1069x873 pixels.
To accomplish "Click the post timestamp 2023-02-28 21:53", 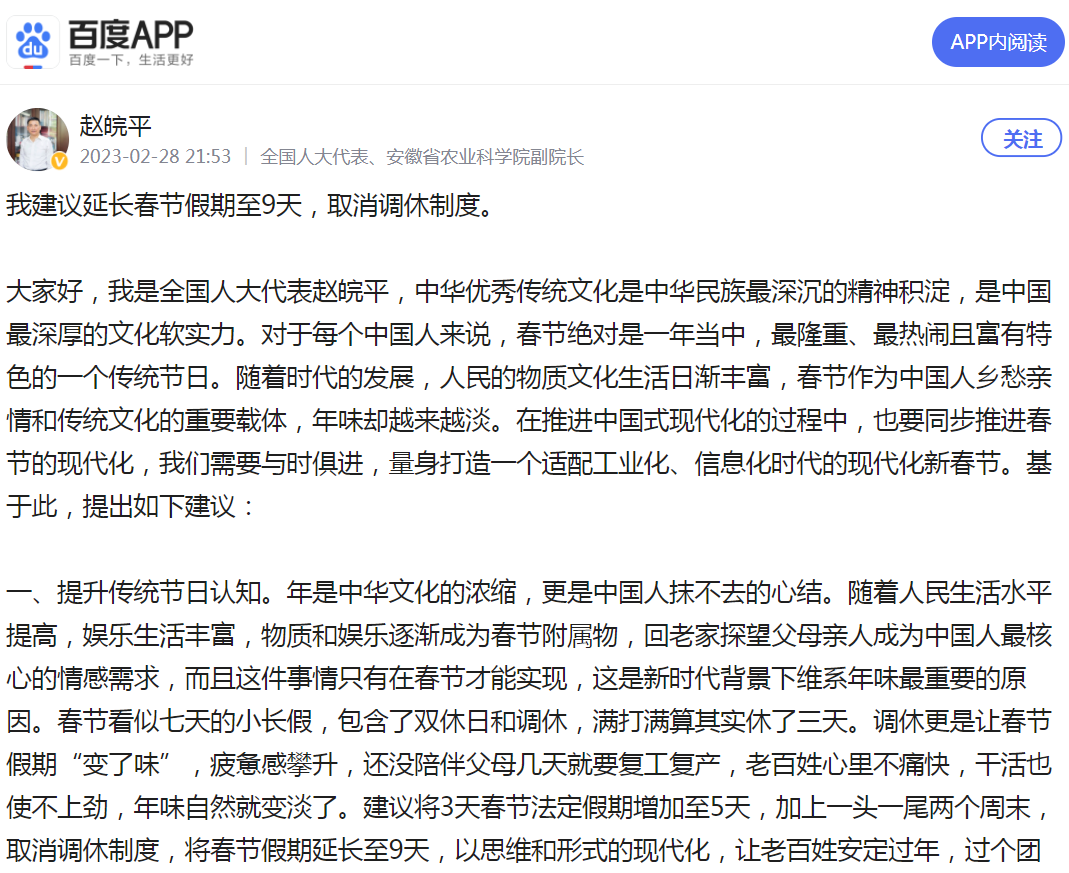I will pyautogui.click(x=155, y=157).
